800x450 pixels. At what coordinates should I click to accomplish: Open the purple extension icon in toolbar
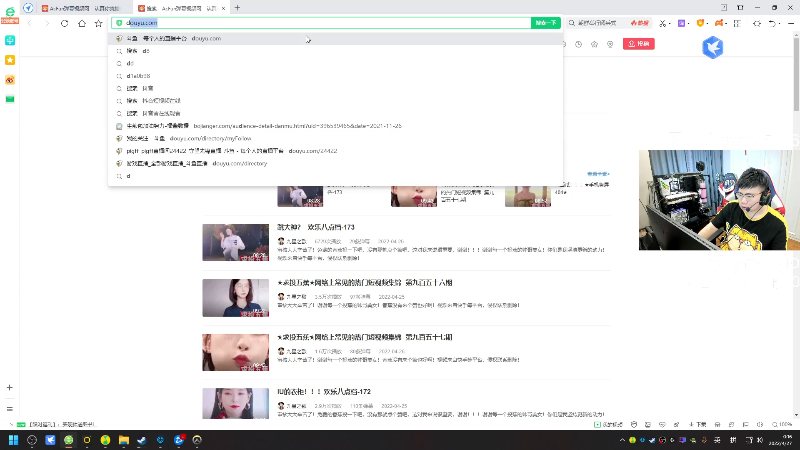(x=681, y=23)
